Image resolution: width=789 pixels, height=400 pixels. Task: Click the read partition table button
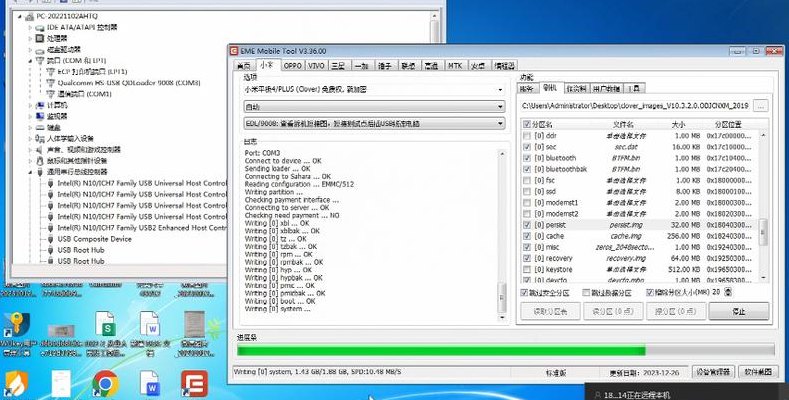point(550,311)
